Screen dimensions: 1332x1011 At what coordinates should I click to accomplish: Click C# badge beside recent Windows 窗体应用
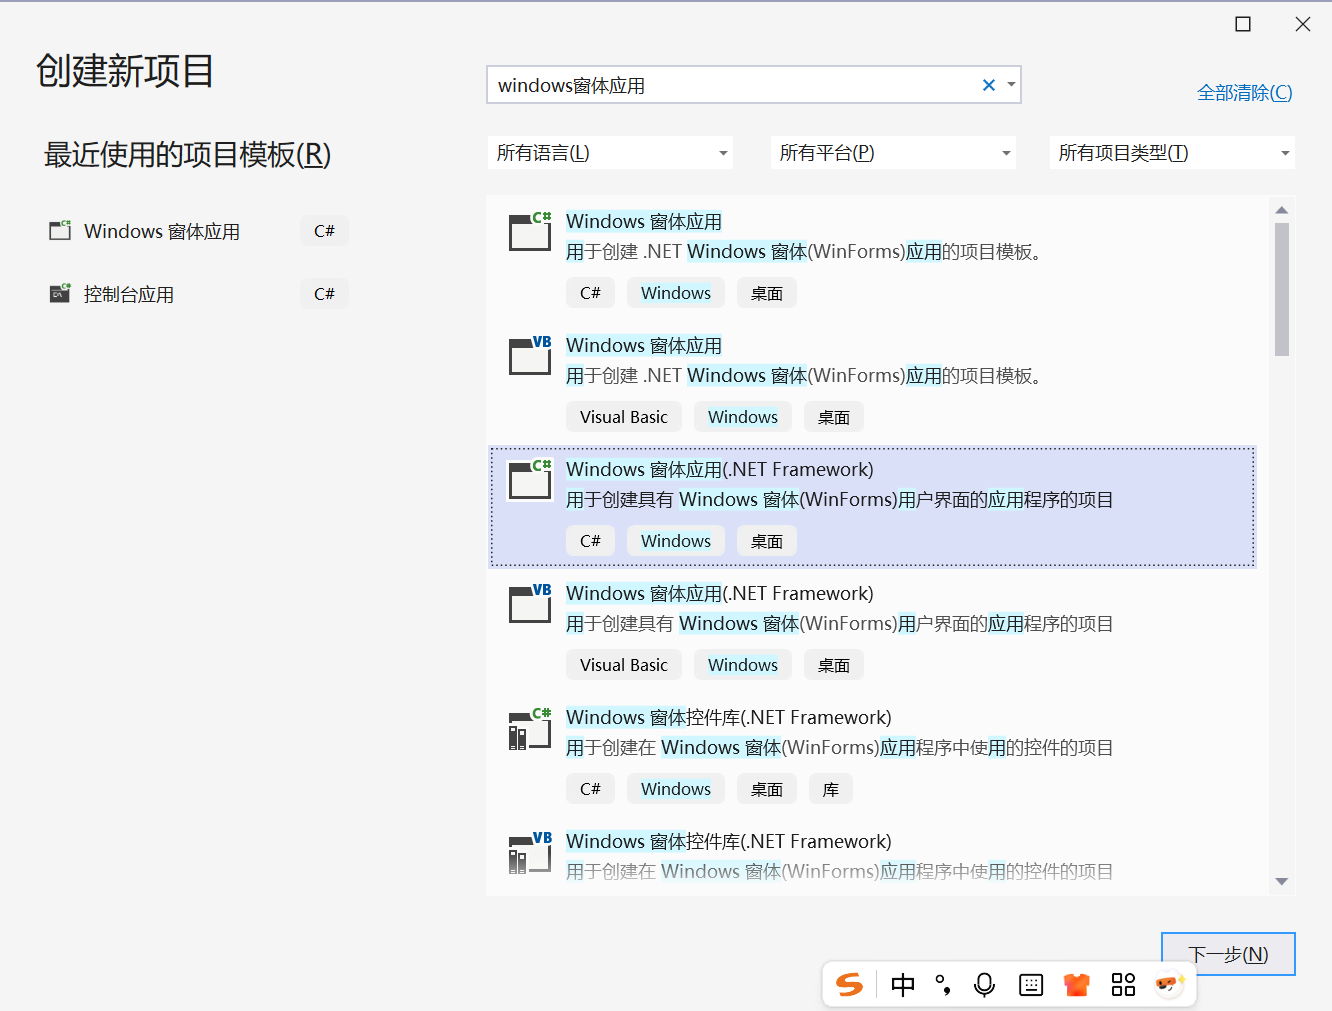click(x=324, y=231)
